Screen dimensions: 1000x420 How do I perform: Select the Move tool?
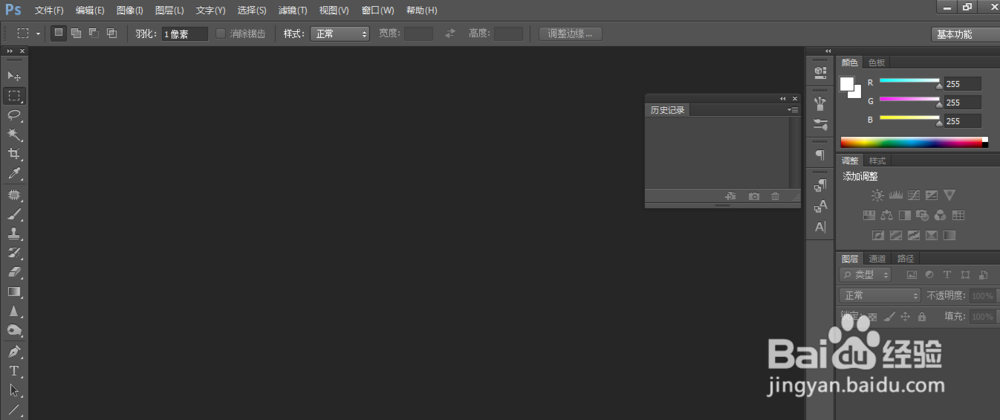click(x=14, y=76)
